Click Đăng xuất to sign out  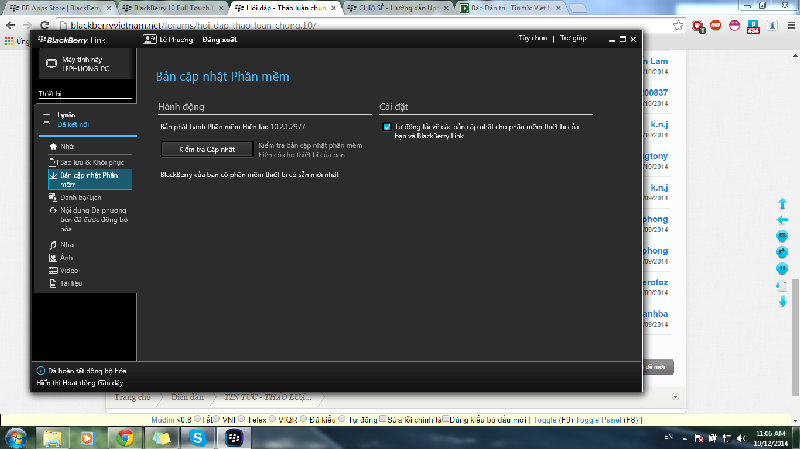point(219,39)
